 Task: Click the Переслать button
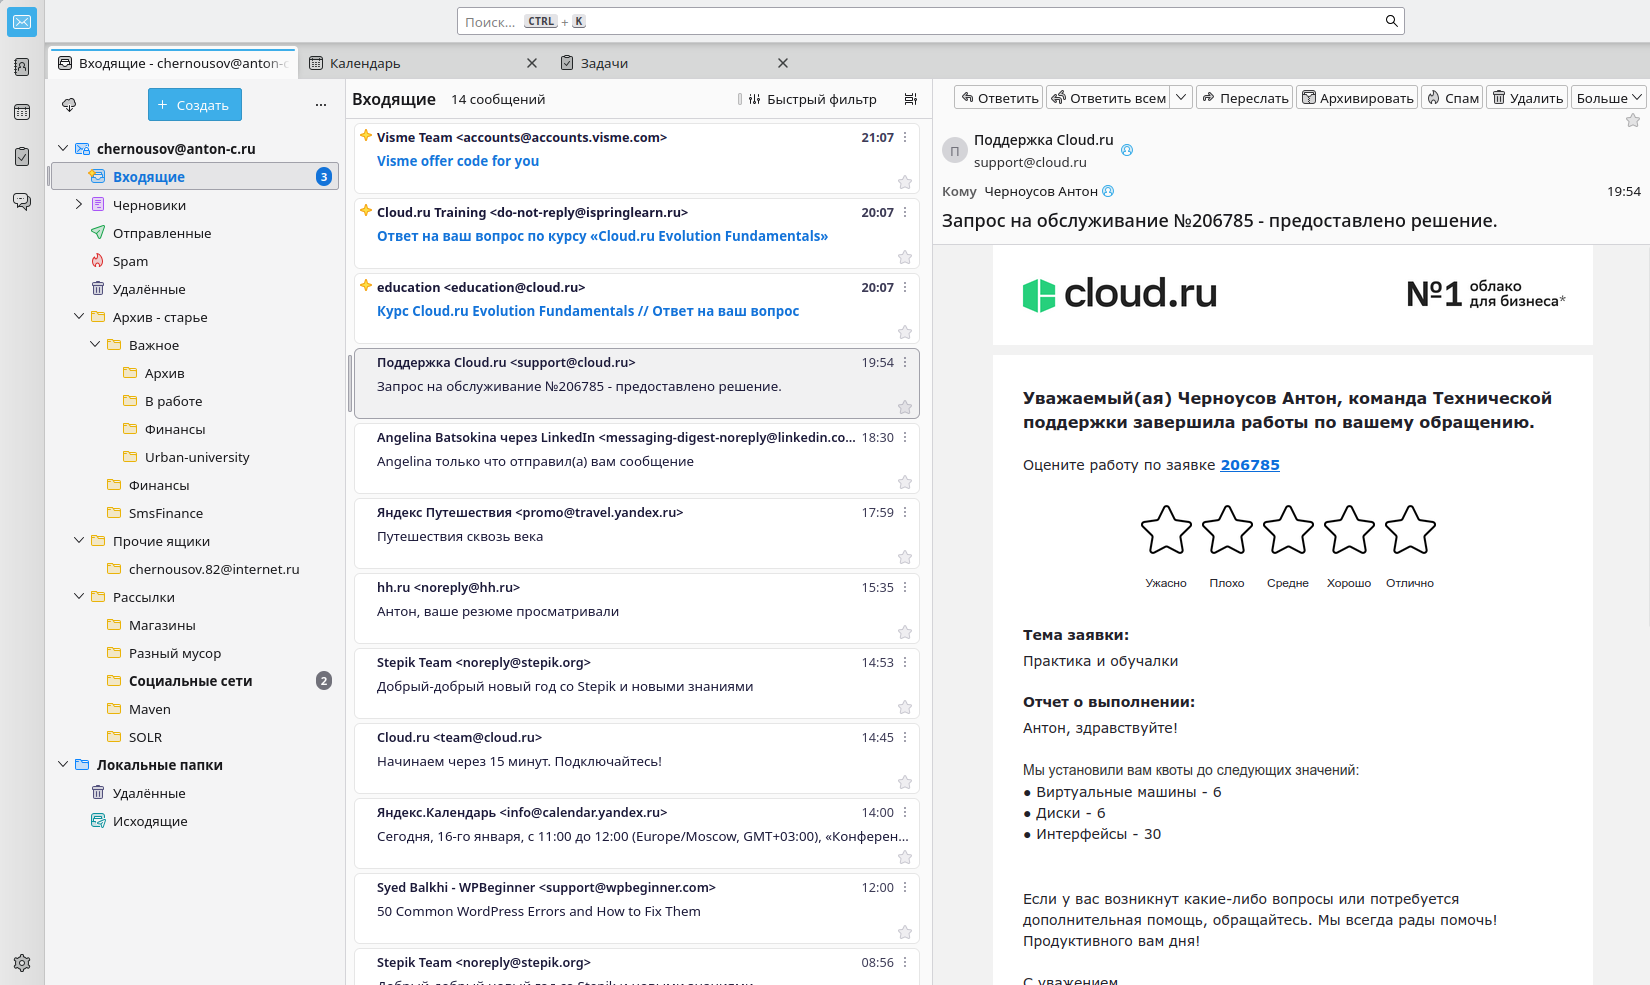pos(1244,97)
